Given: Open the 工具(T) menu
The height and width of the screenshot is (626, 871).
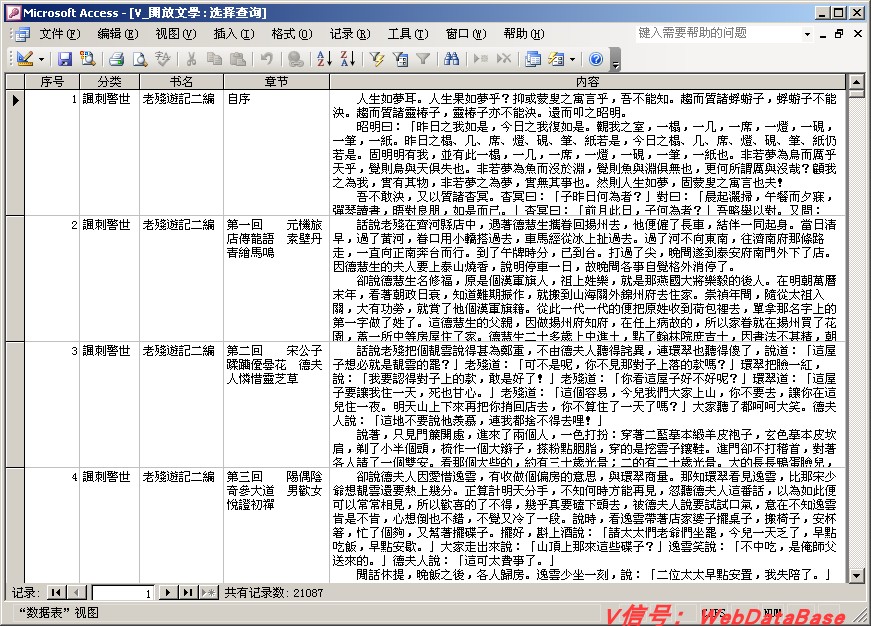Looking at the screenshot, I should [408, 34].
